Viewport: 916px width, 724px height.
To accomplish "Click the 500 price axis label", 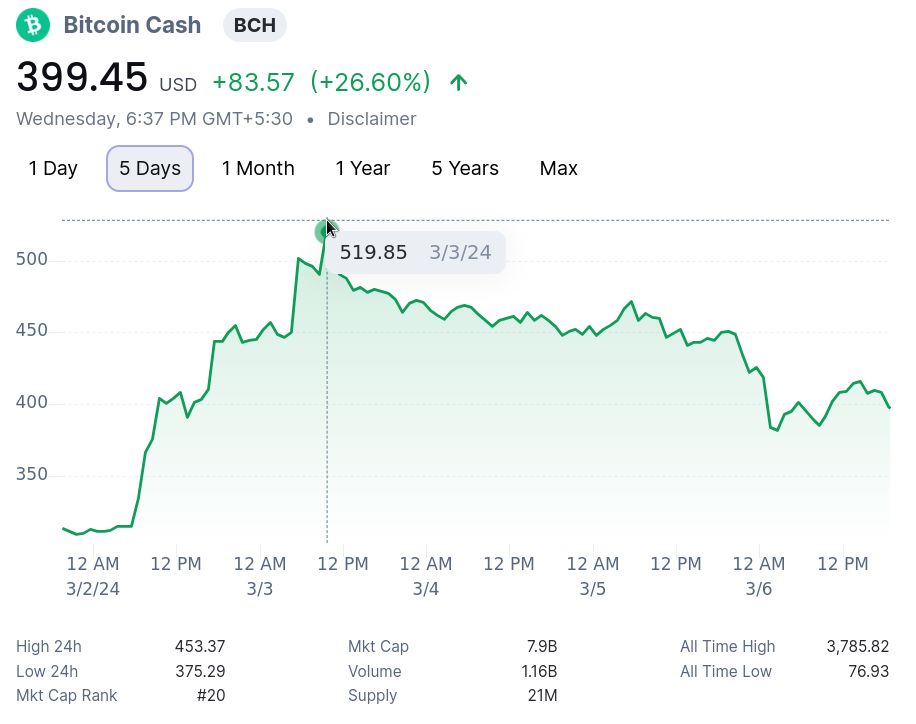I will pos(32,259).
